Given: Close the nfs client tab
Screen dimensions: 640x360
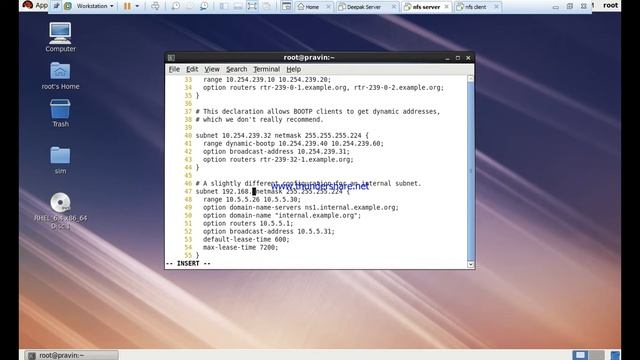Looking at the screenshot, I should (x=496, y=7).
